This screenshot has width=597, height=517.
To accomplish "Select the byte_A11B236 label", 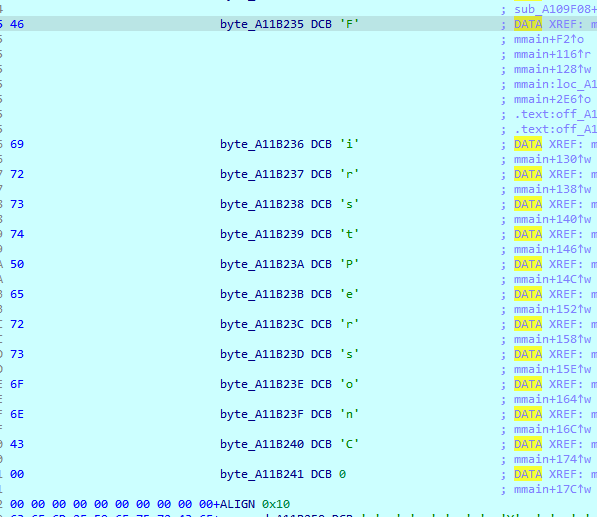I will point(262,144).
